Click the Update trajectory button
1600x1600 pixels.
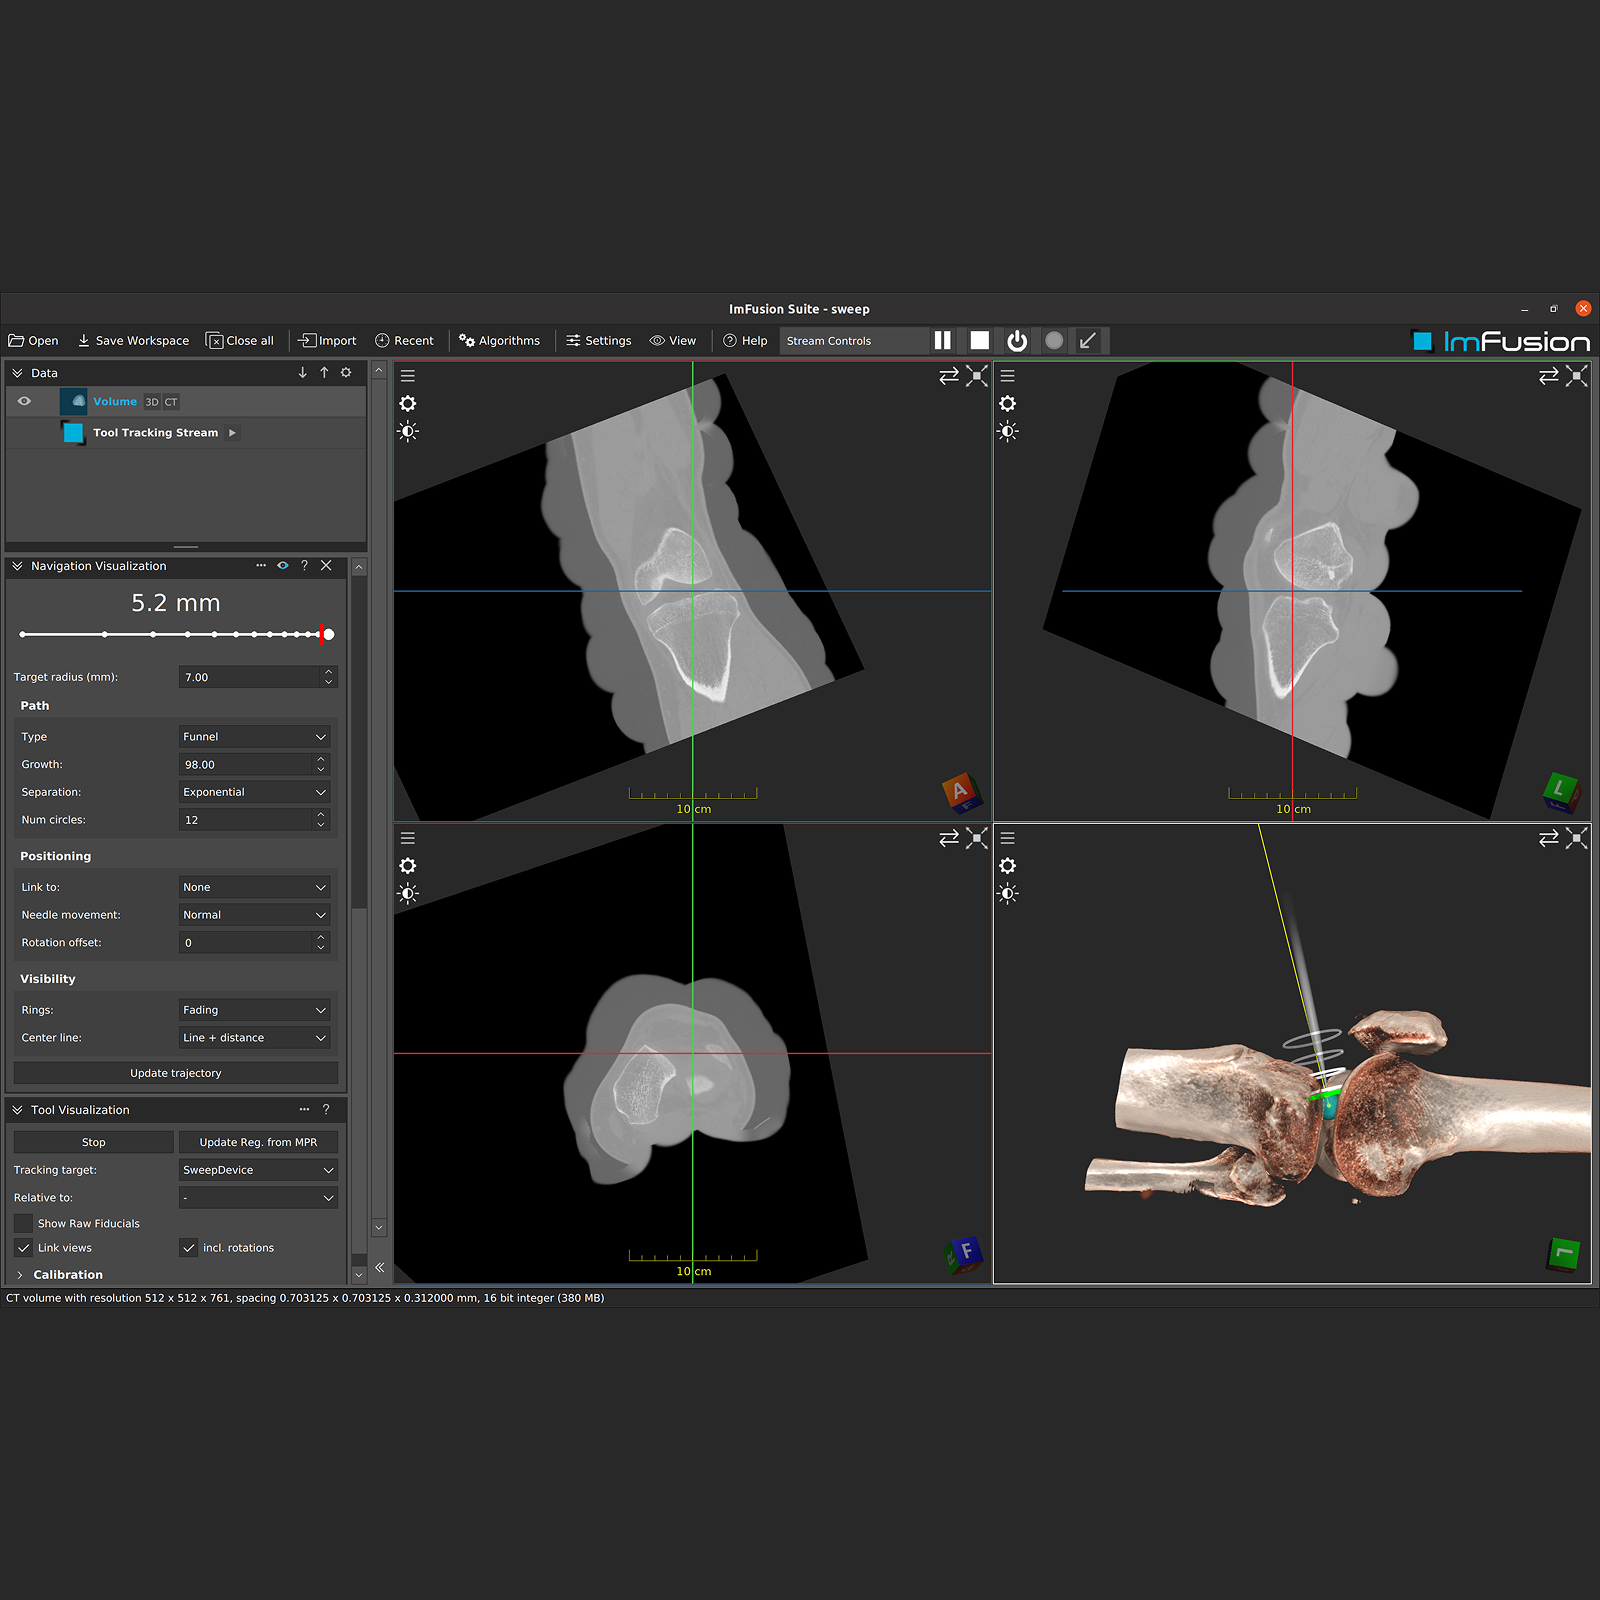tap(176, 1073)
